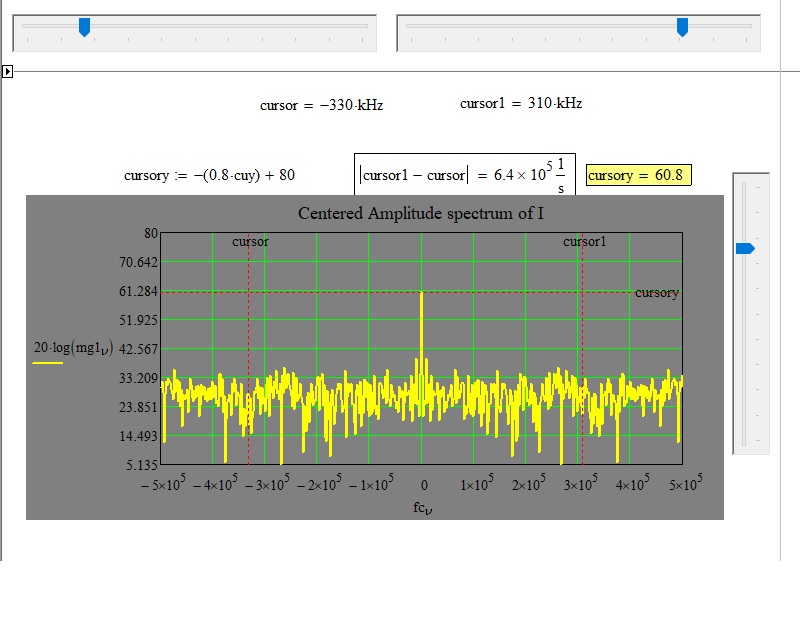Select the right horizontal slider thumb
This screenshot has height=626, width=800.
[683, 28]
